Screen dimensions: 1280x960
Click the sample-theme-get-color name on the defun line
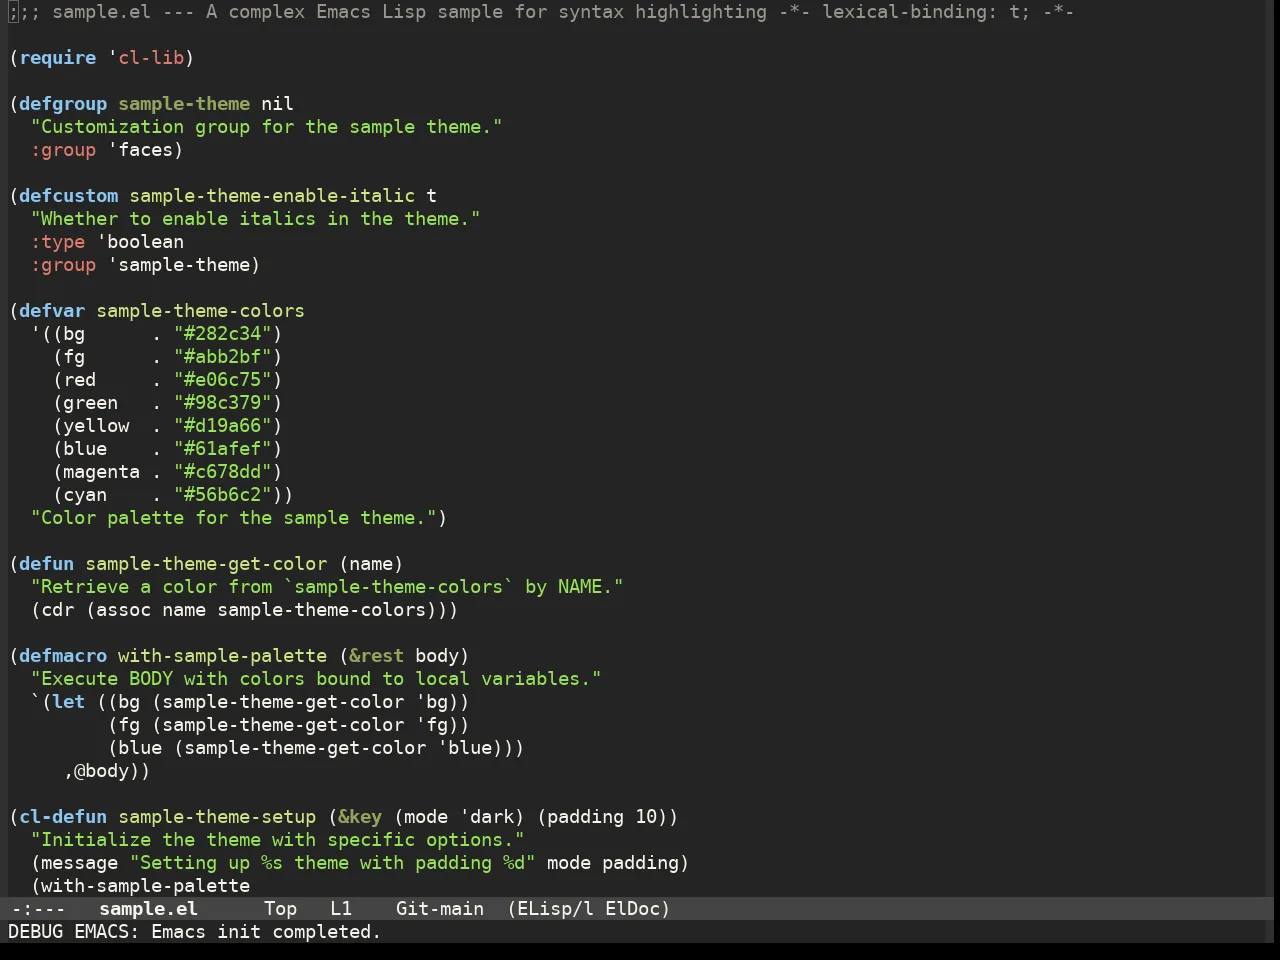tap(206, 564)
